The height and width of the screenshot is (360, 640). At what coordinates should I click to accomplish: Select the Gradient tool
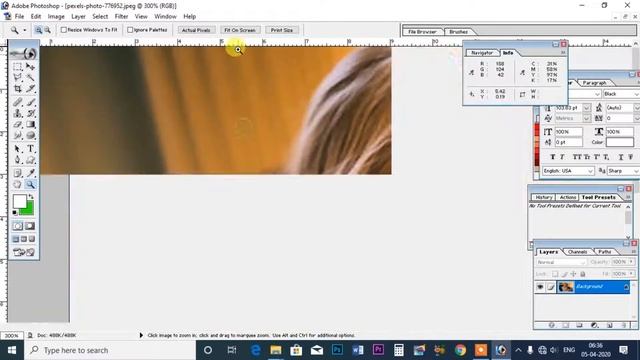[30, 124]
